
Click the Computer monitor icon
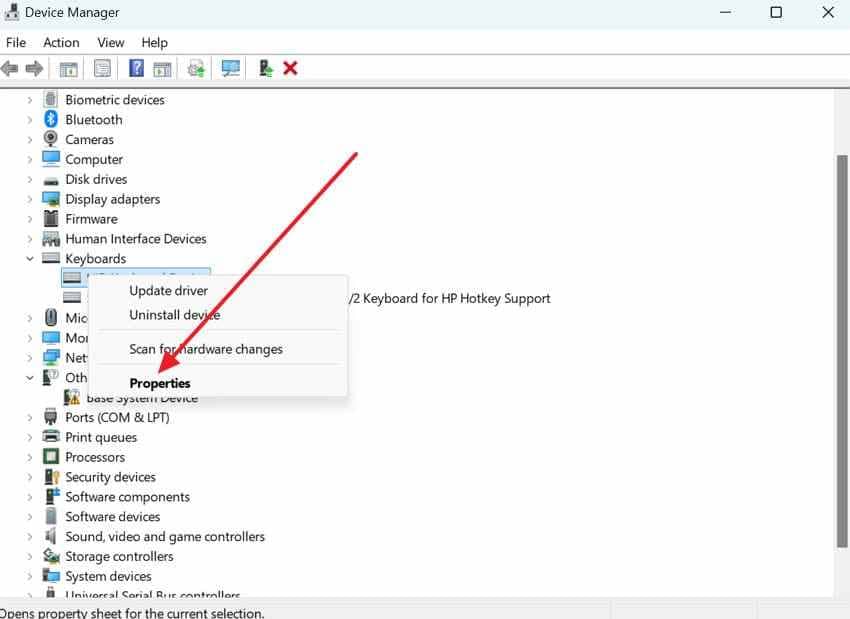click(51, 159)
